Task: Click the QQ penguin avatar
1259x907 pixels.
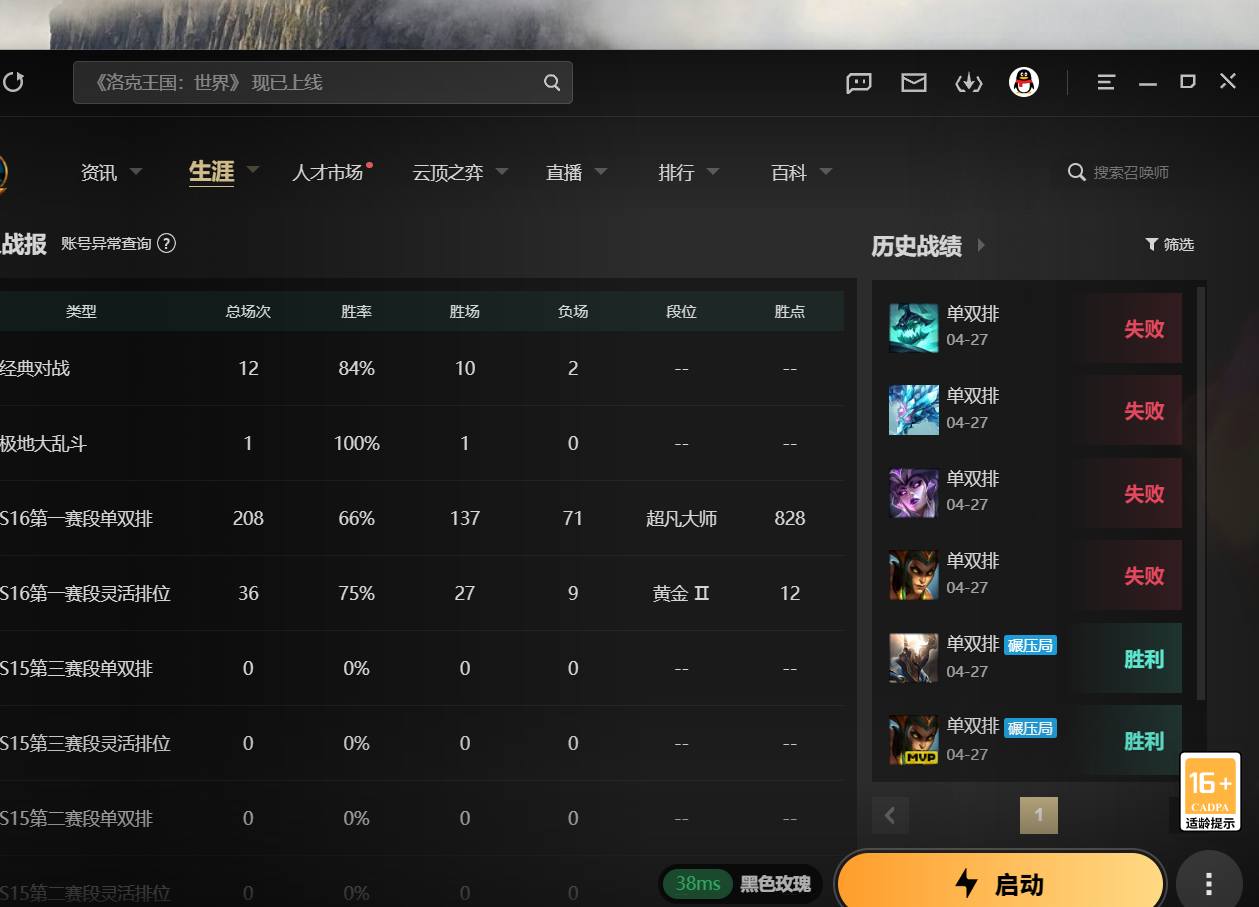Action: (x=1024, y=82)
